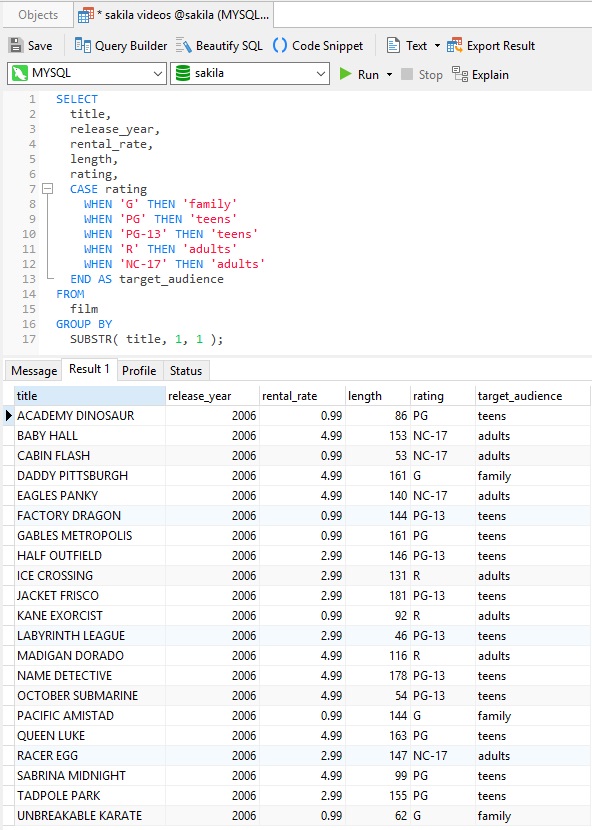Run the query with green play icon
The height and width of the screenshot is (830, 592).
click(x=346, y=74)
